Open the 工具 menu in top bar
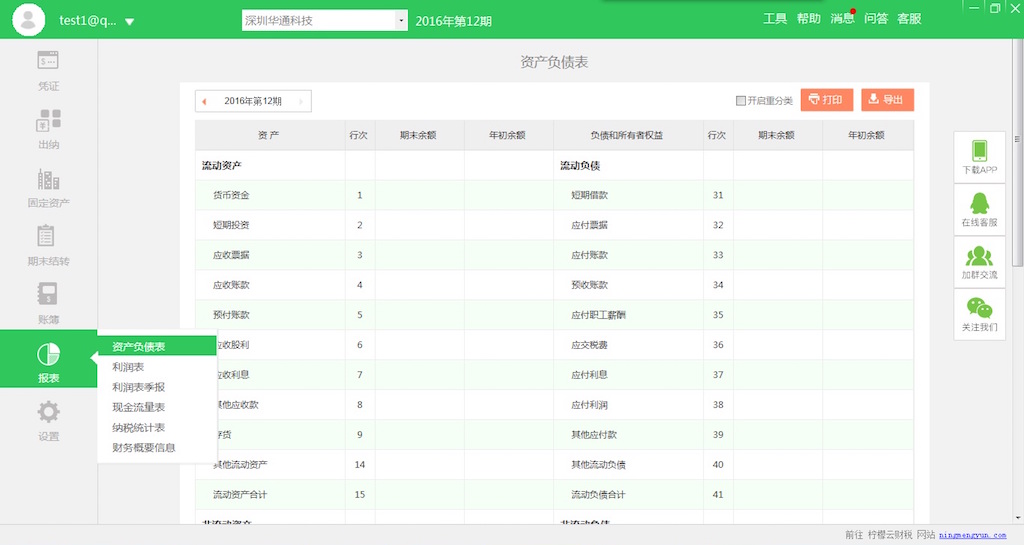Image resolution: width=1024 pixels, height=545 pixels. pos(775,18)
